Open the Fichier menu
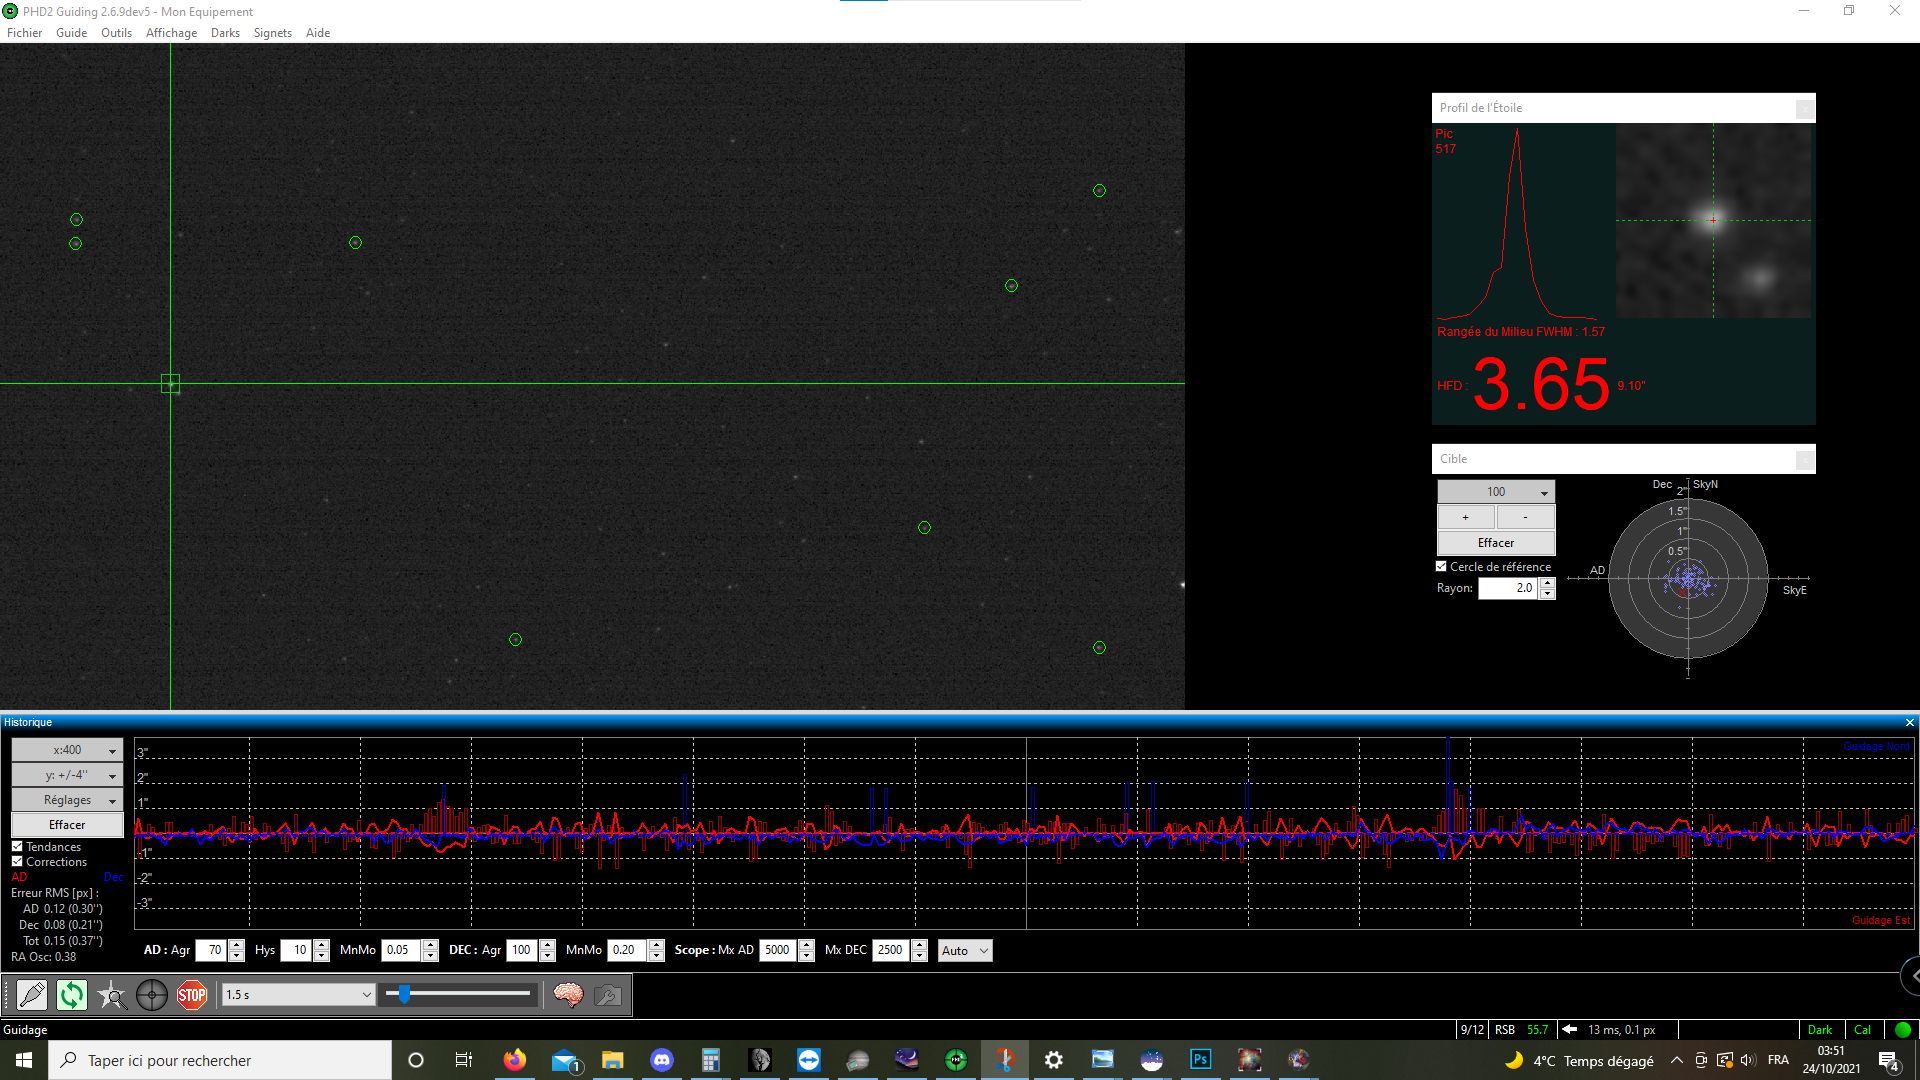Viewport: 1920px width, 1080px height. tap(25, 33)
